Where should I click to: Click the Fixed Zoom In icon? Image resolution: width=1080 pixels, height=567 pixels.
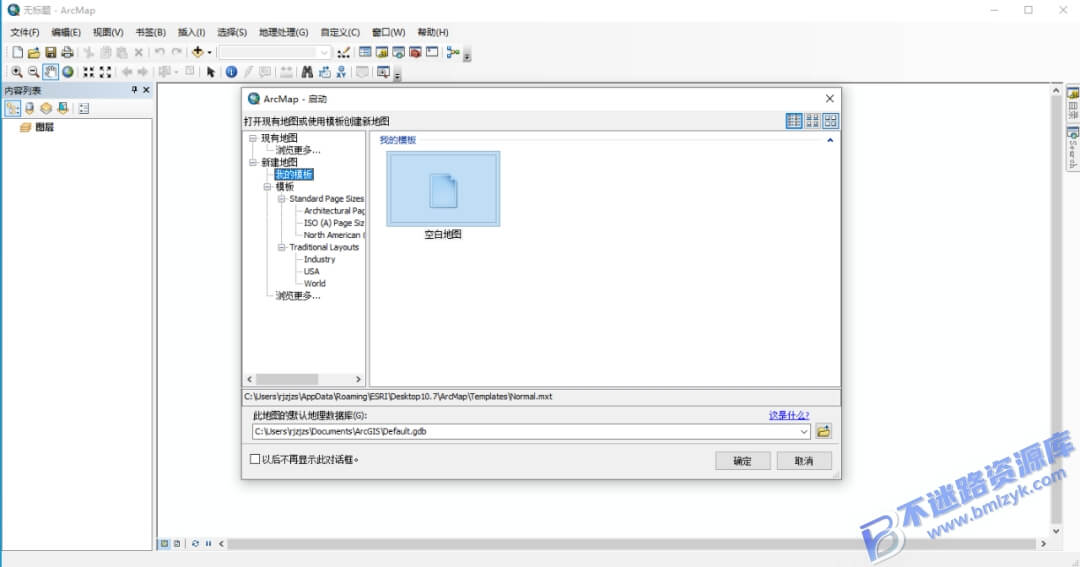pyautogui.click(x=89, y=72)
